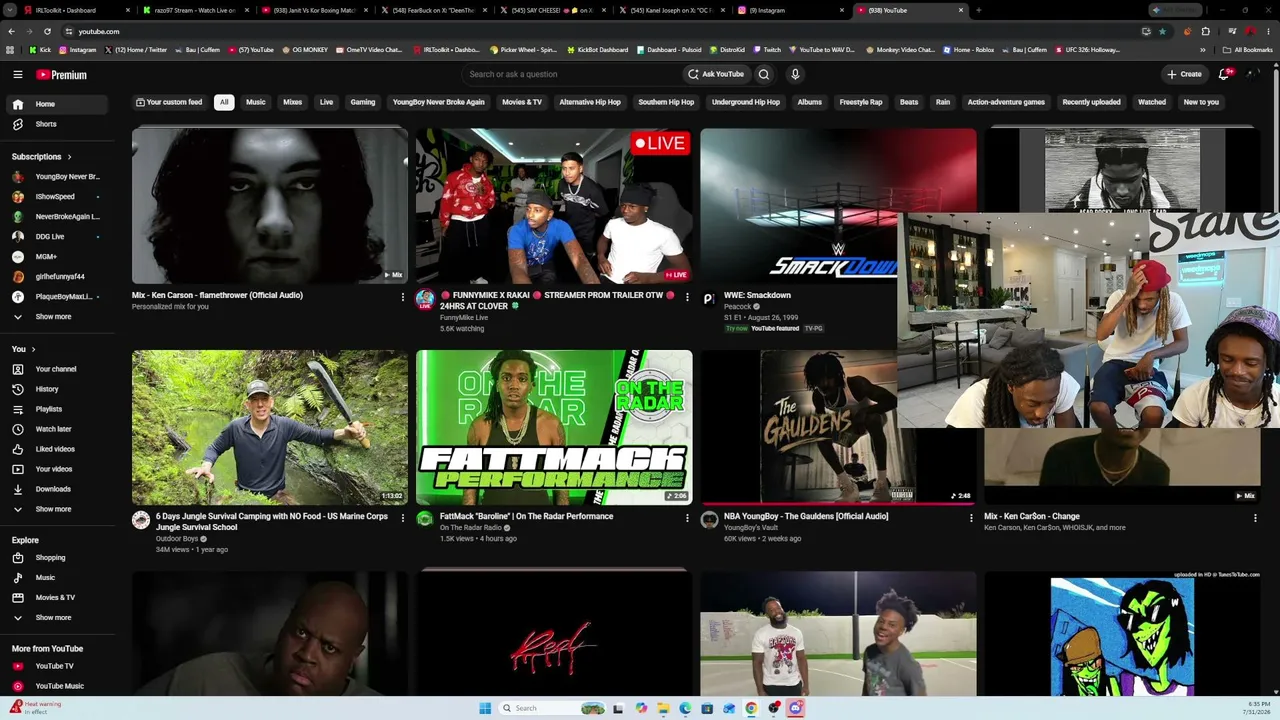Viewport: 1280px width, 720px height.
Task: Click the FunnyMike Live channel avatar
Action: tap(425, 299)
